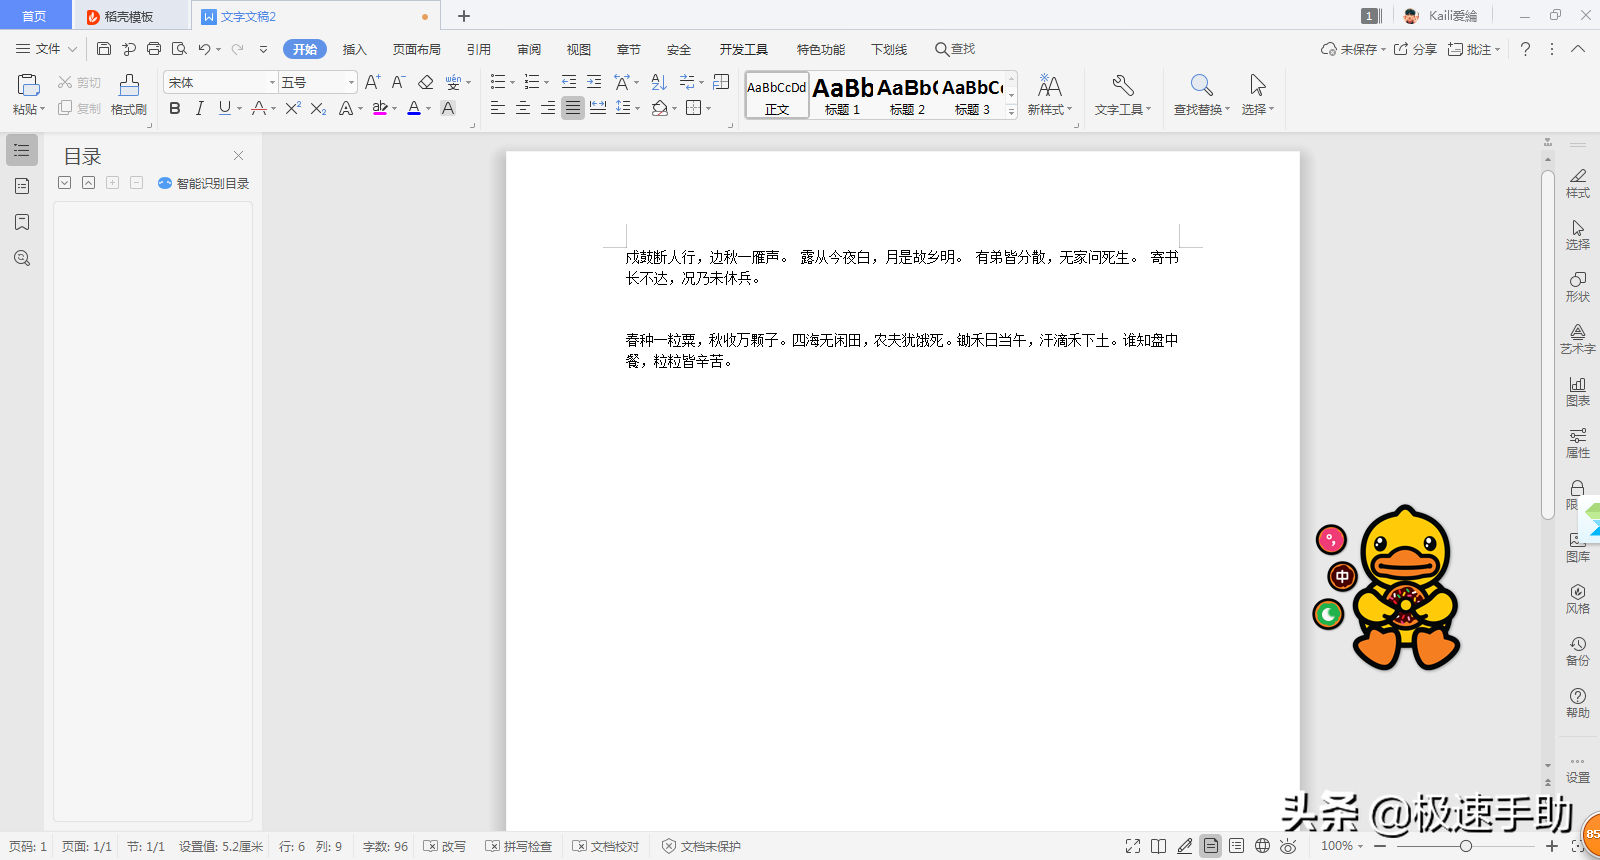Align text right

pyautogui.click(x=547, y=108)
